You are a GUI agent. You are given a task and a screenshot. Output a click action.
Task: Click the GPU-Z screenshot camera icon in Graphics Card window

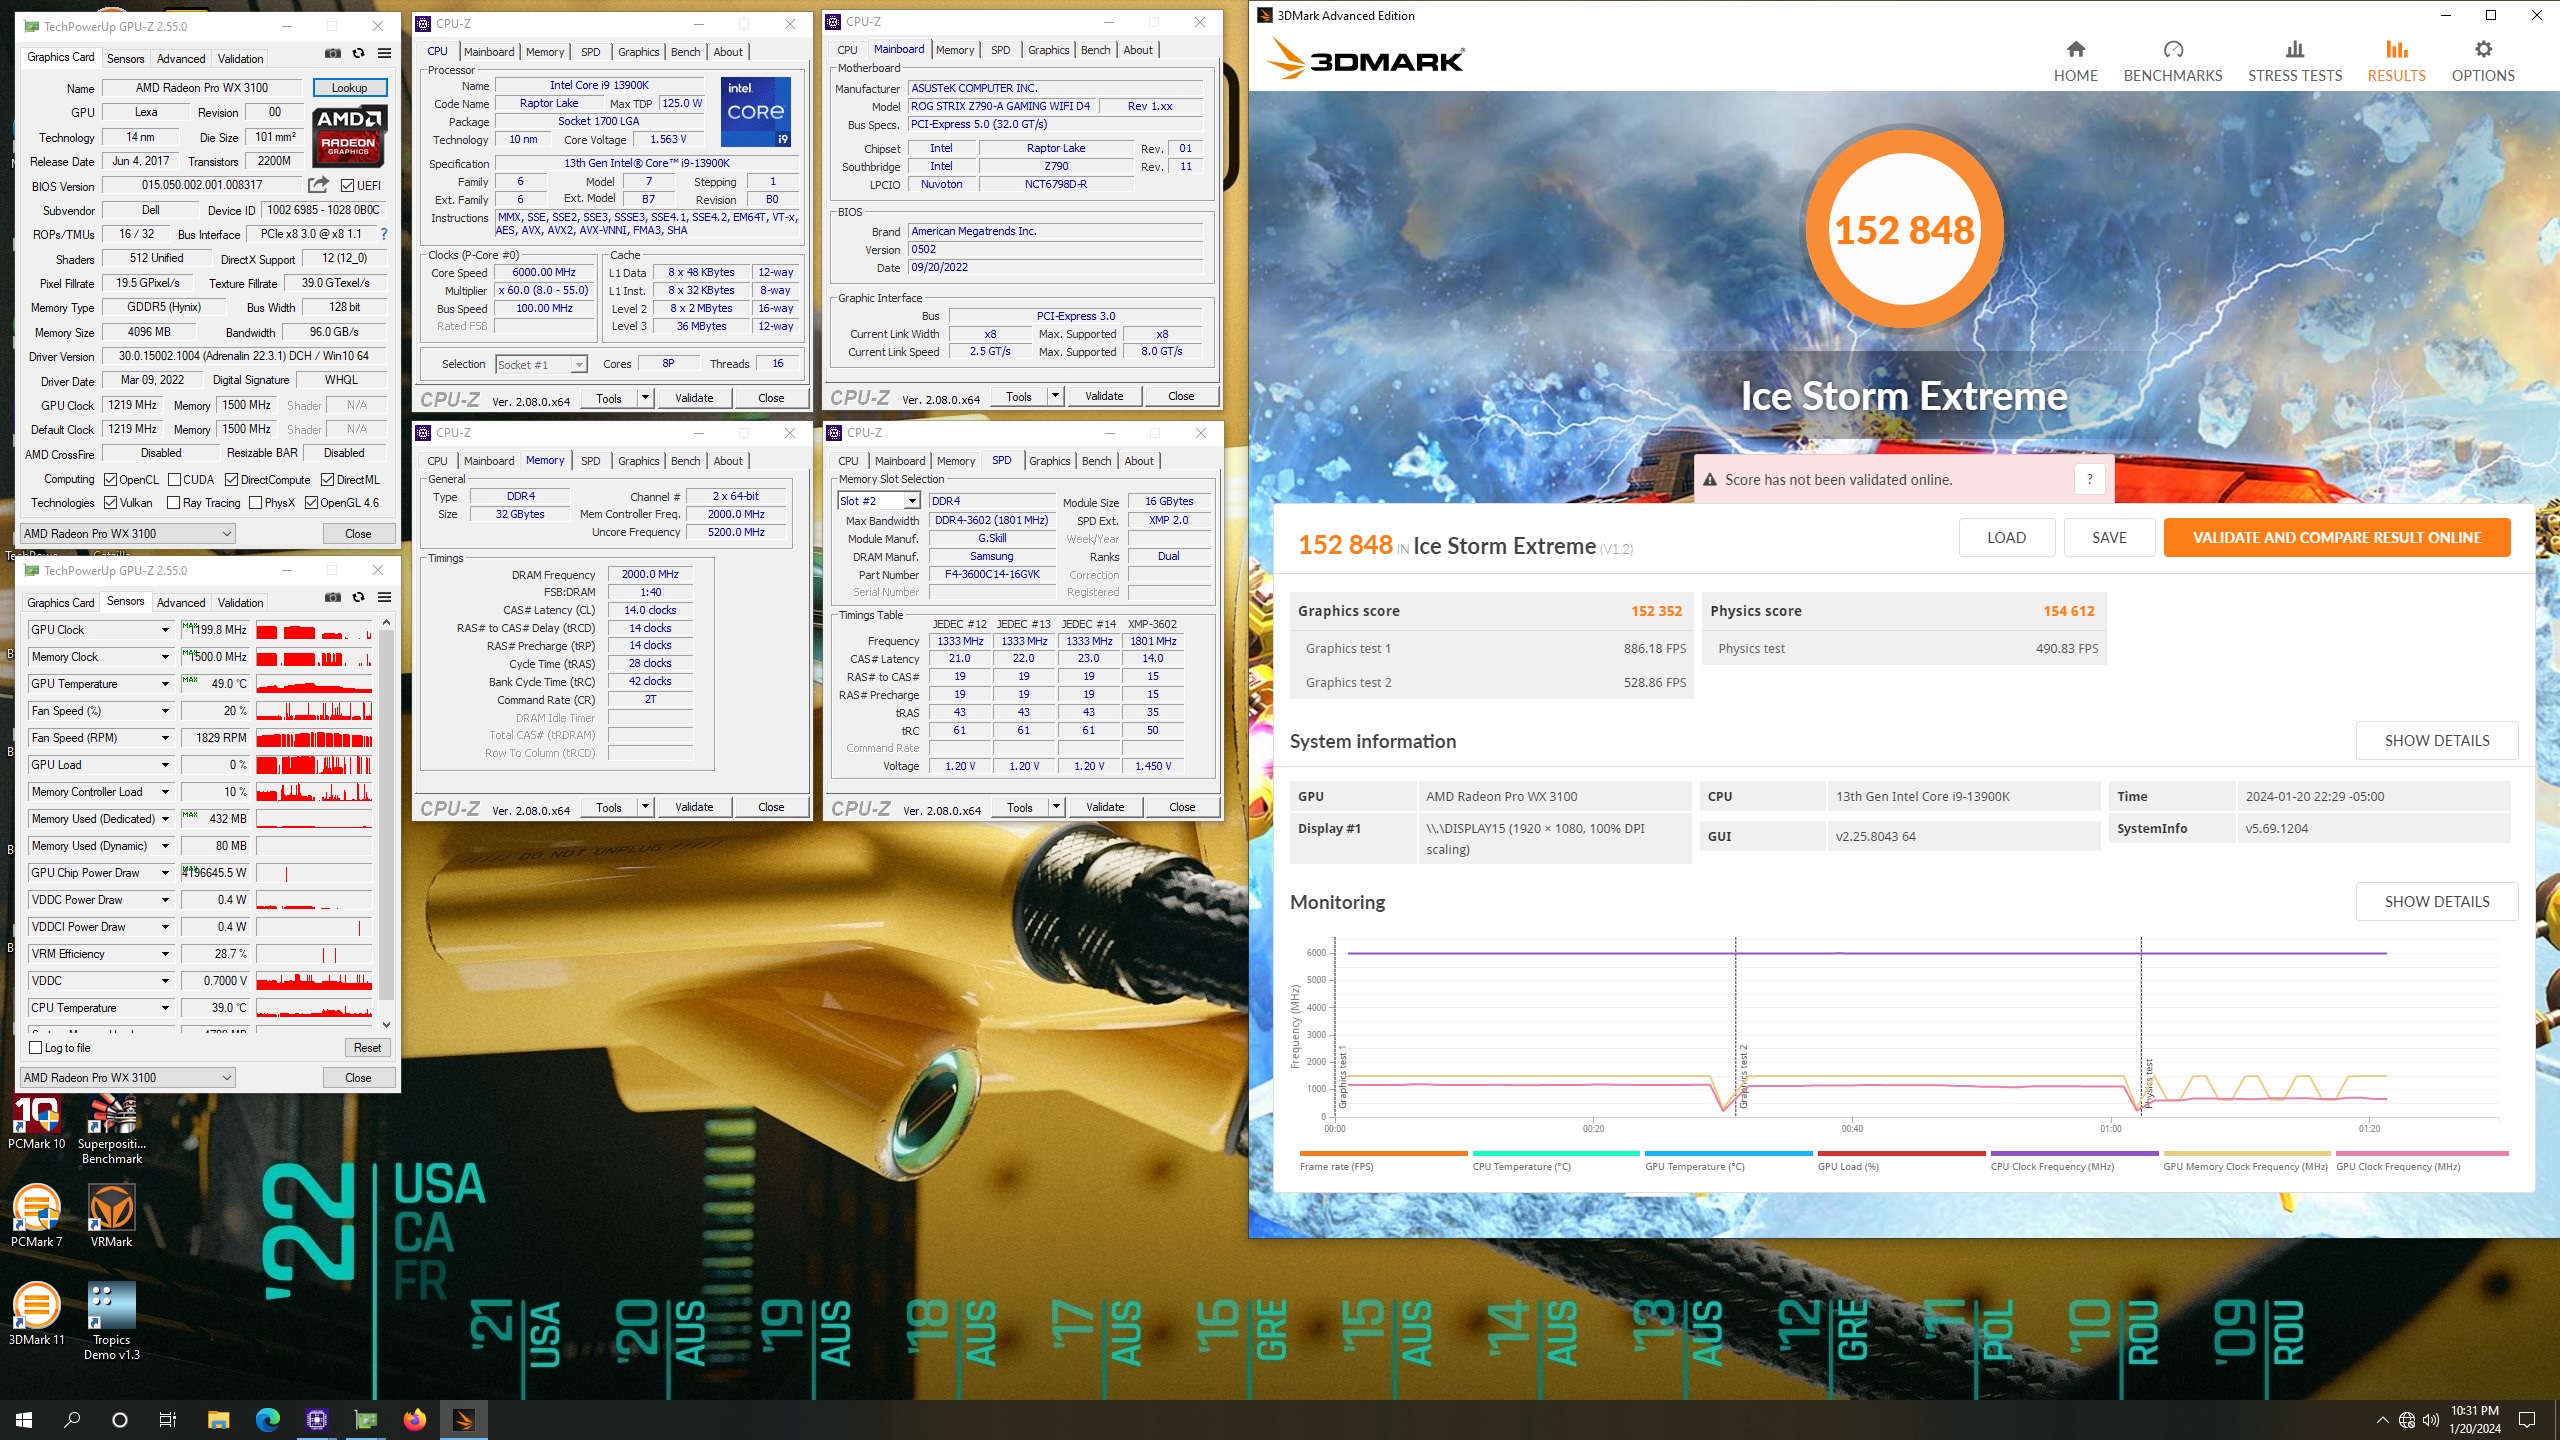pos(333,53)
